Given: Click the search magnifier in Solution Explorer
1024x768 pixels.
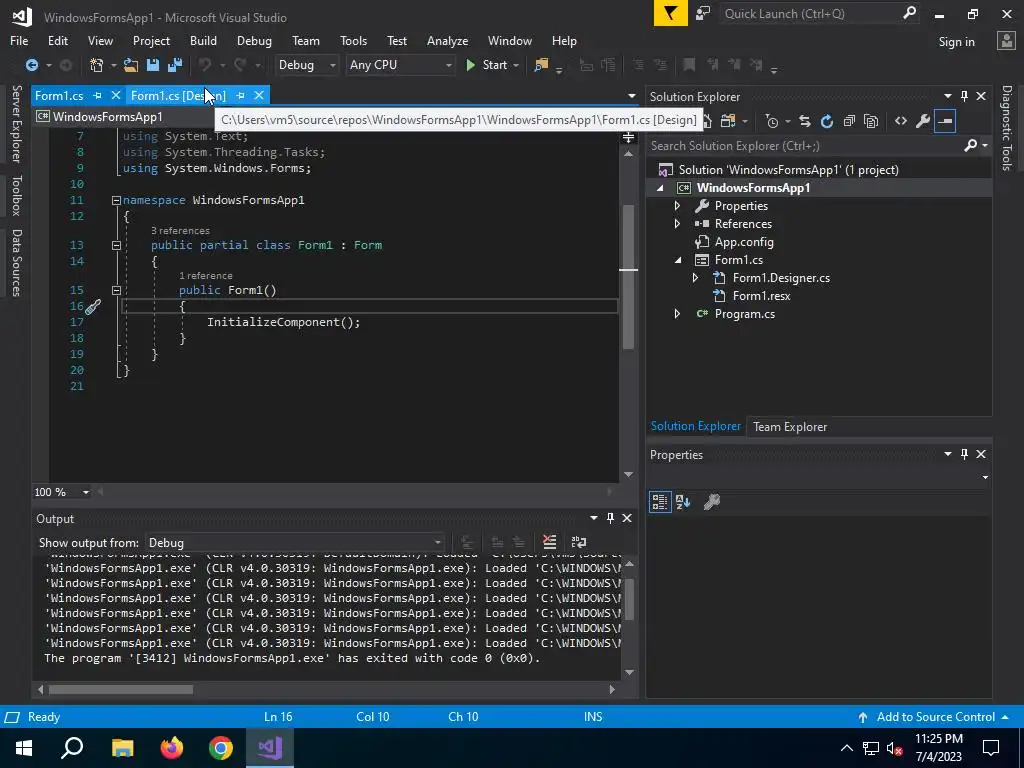Looking at the screenshot, I should [970, 145].
